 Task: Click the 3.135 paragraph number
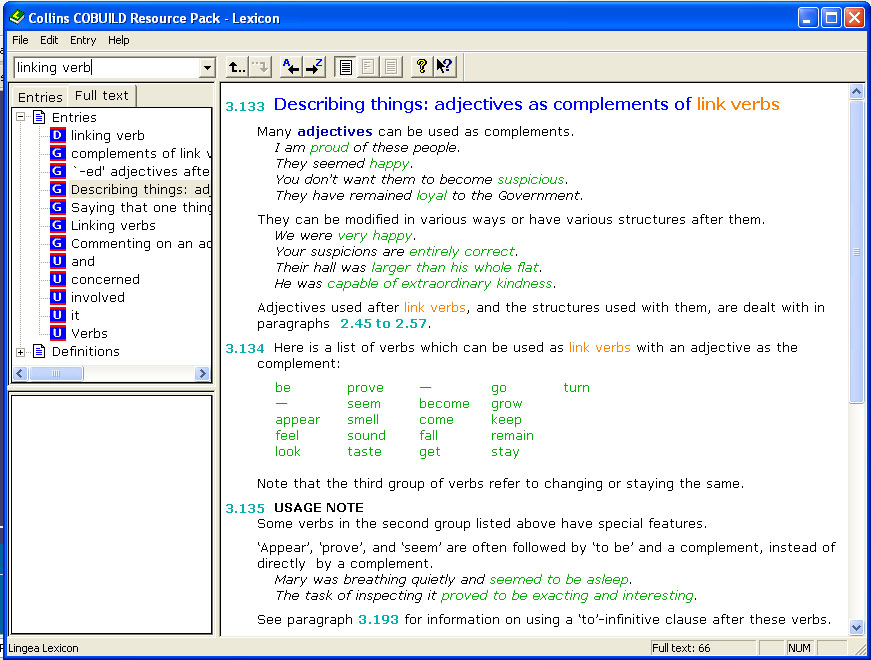pyautogui.click(x=245, y=508)
